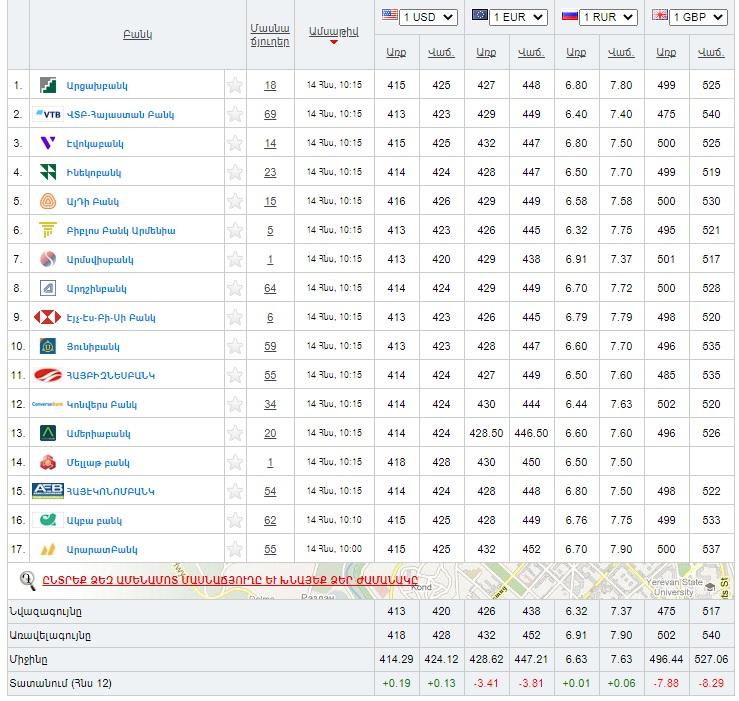This screenshot has height=701, width=739.
Task: Toggle favorite star for Unibank row
Action: pyautogui.click(x=235, y=347)
